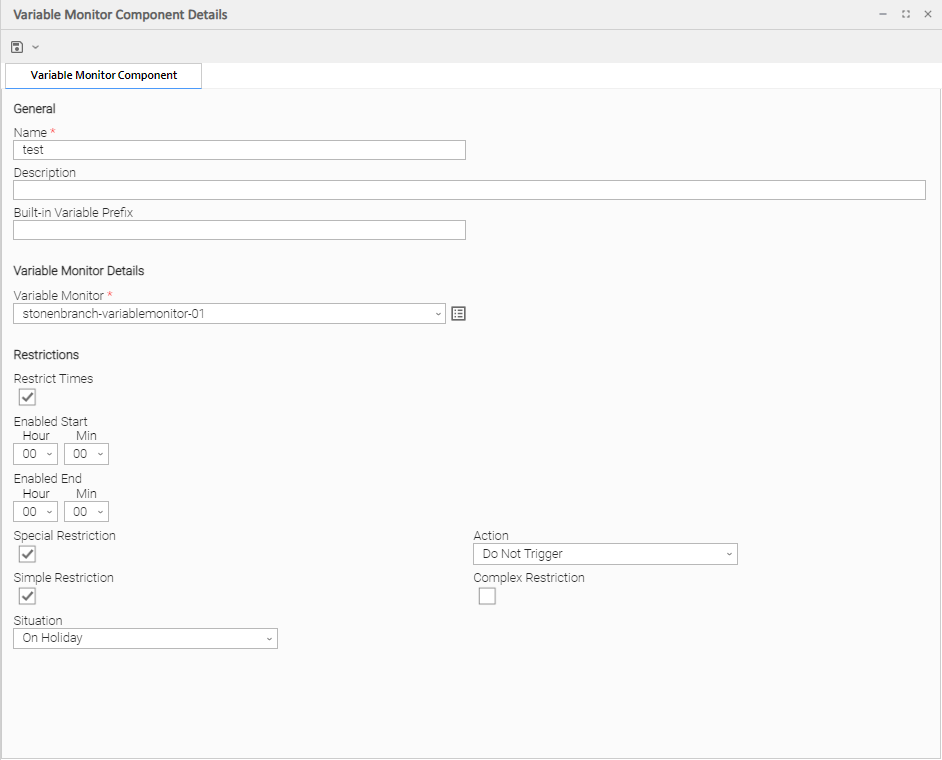The width and height of the screenshot is (942, 760).
Task: Open Enabled End Hour dropdown
Action: [x=36, y=512]
